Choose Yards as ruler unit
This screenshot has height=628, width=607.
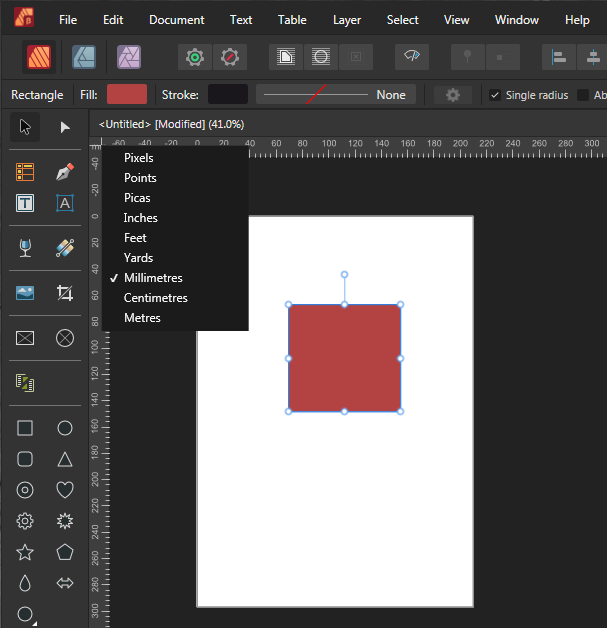[x=175, y=258]
